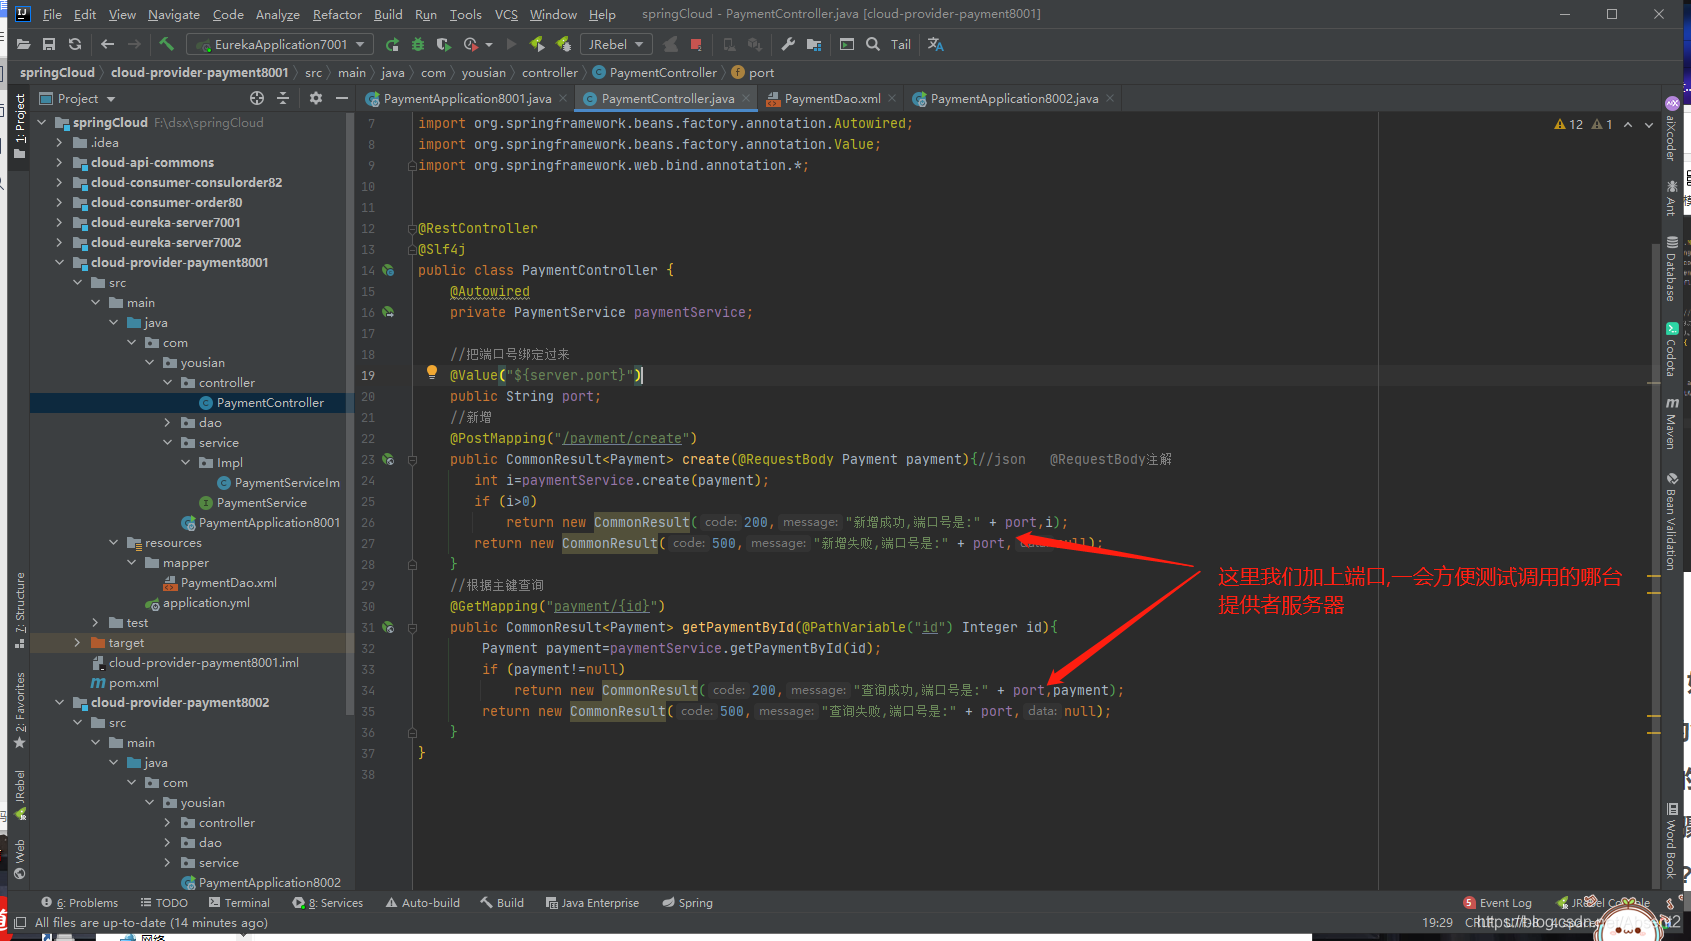Click the light bulb intention icon

(x=432, y=372)
